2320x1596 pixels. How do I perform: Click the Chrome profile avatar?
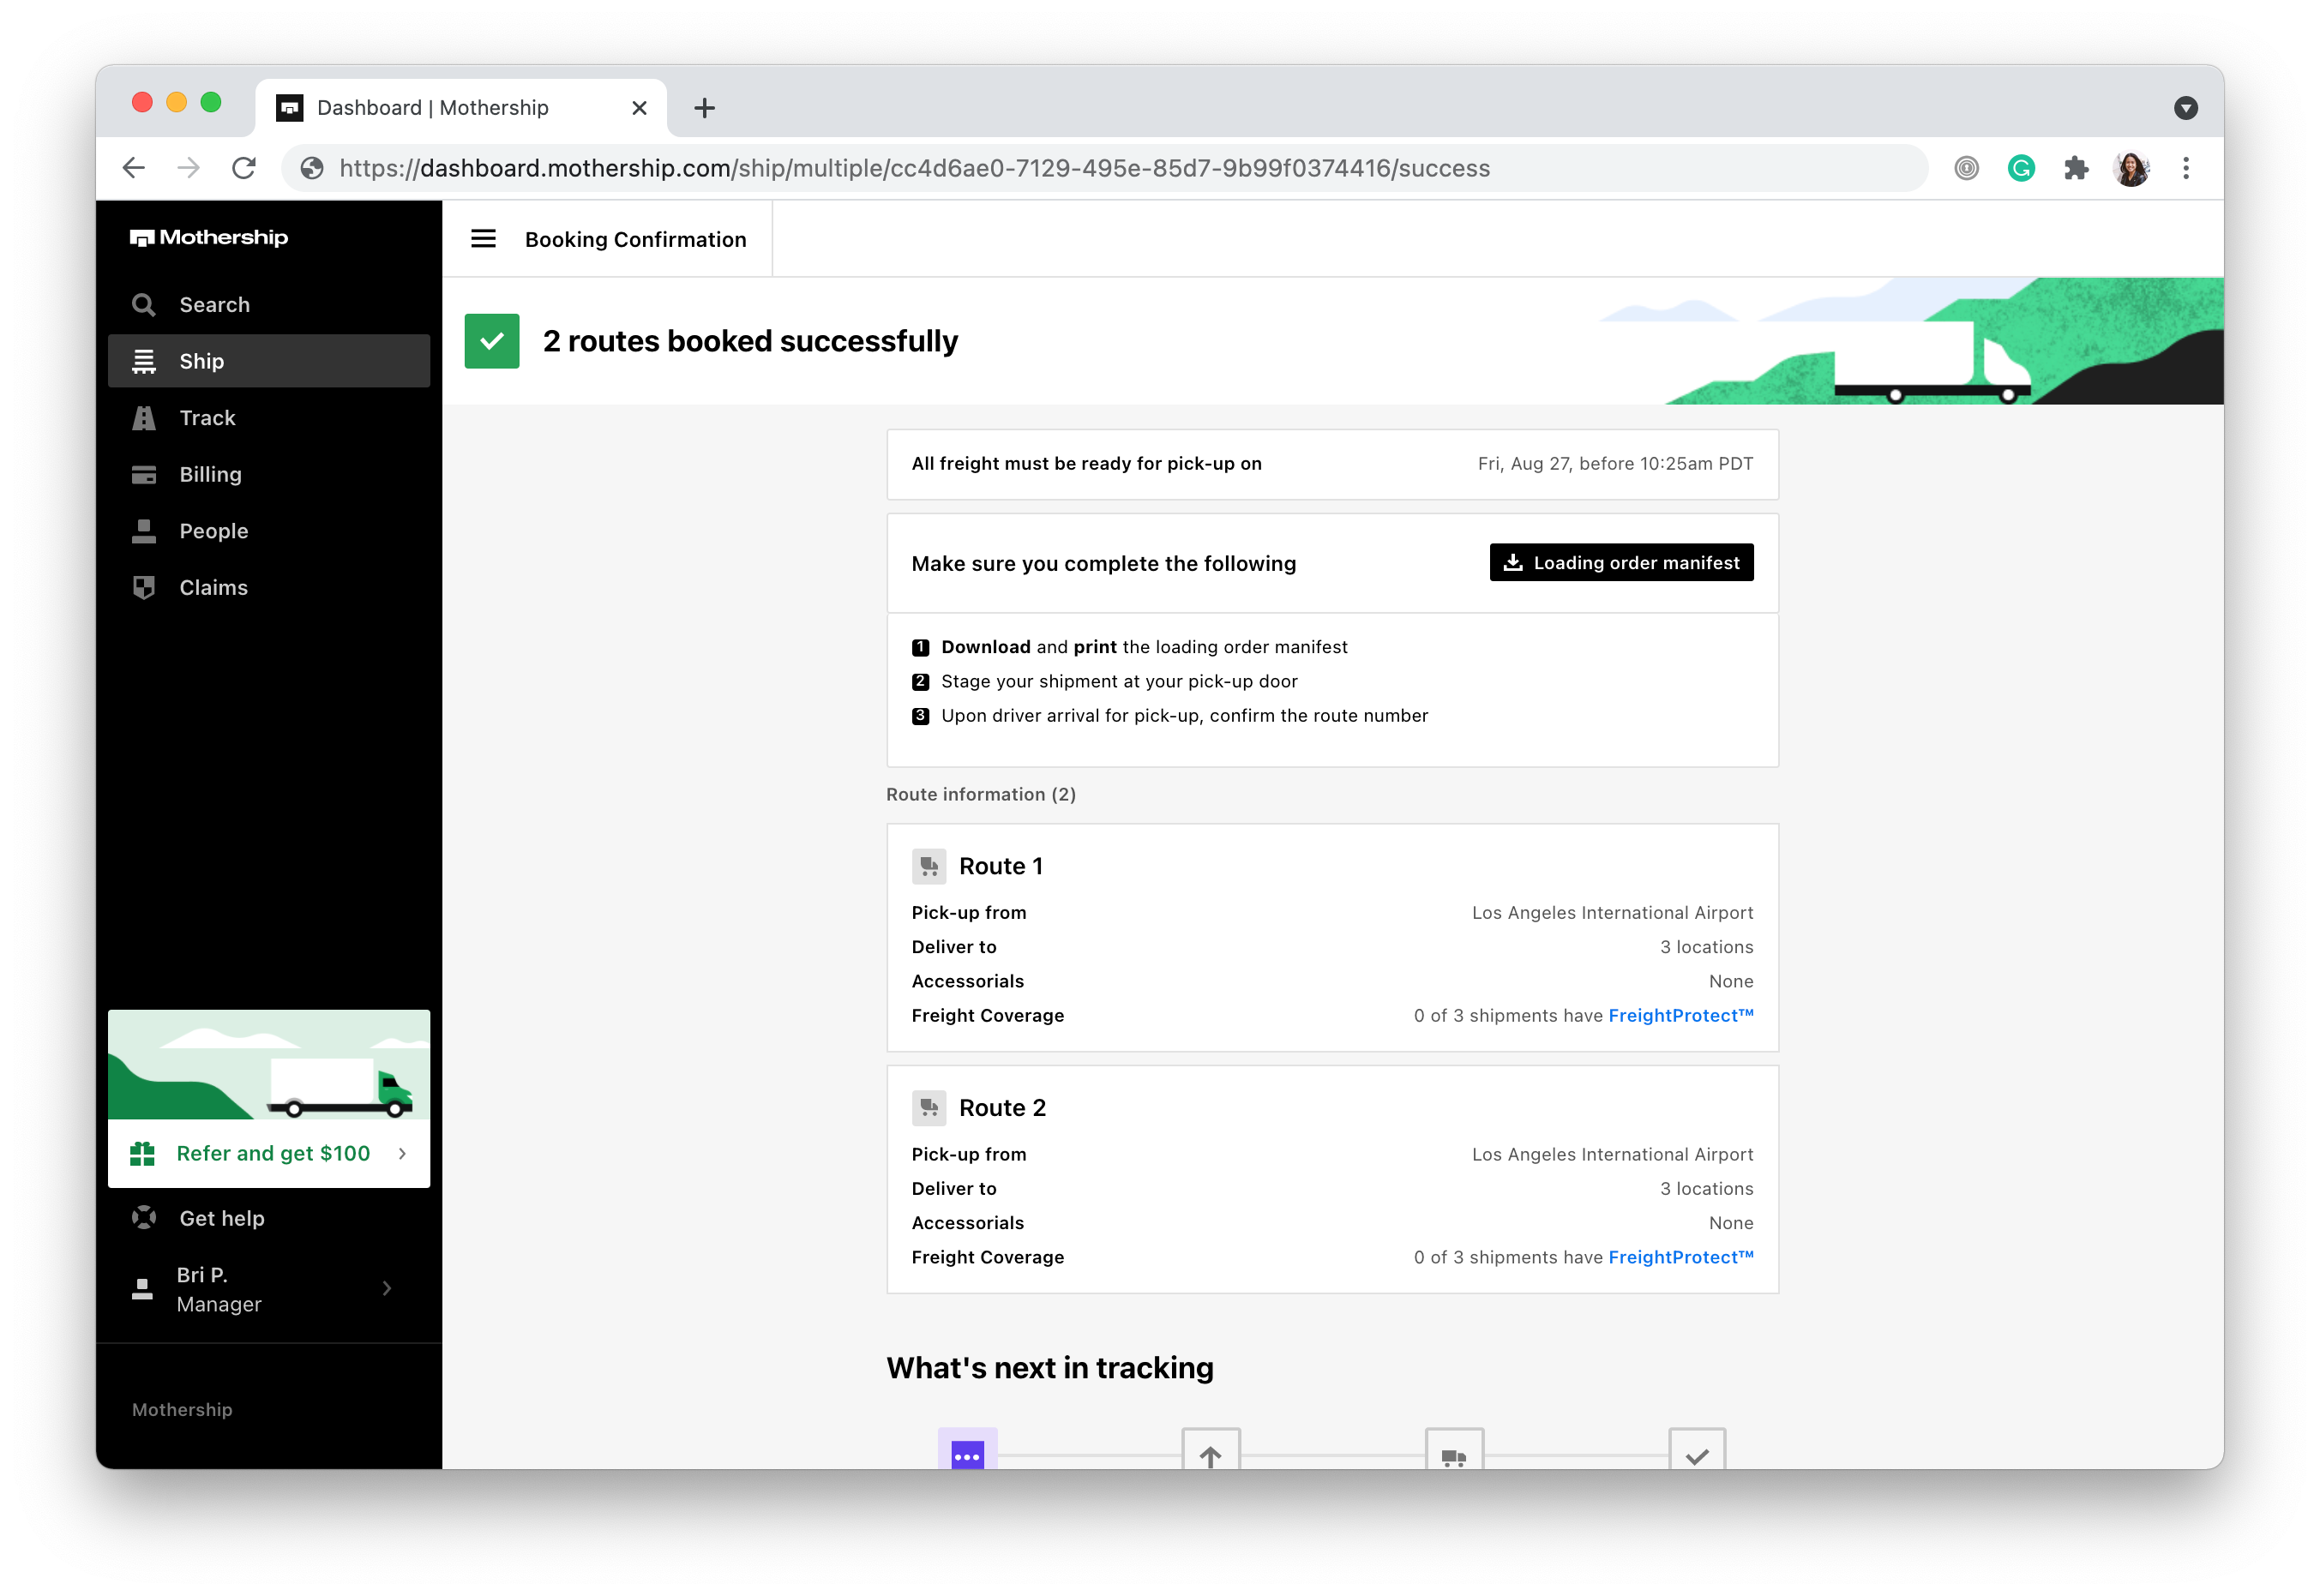(2131, 168)
